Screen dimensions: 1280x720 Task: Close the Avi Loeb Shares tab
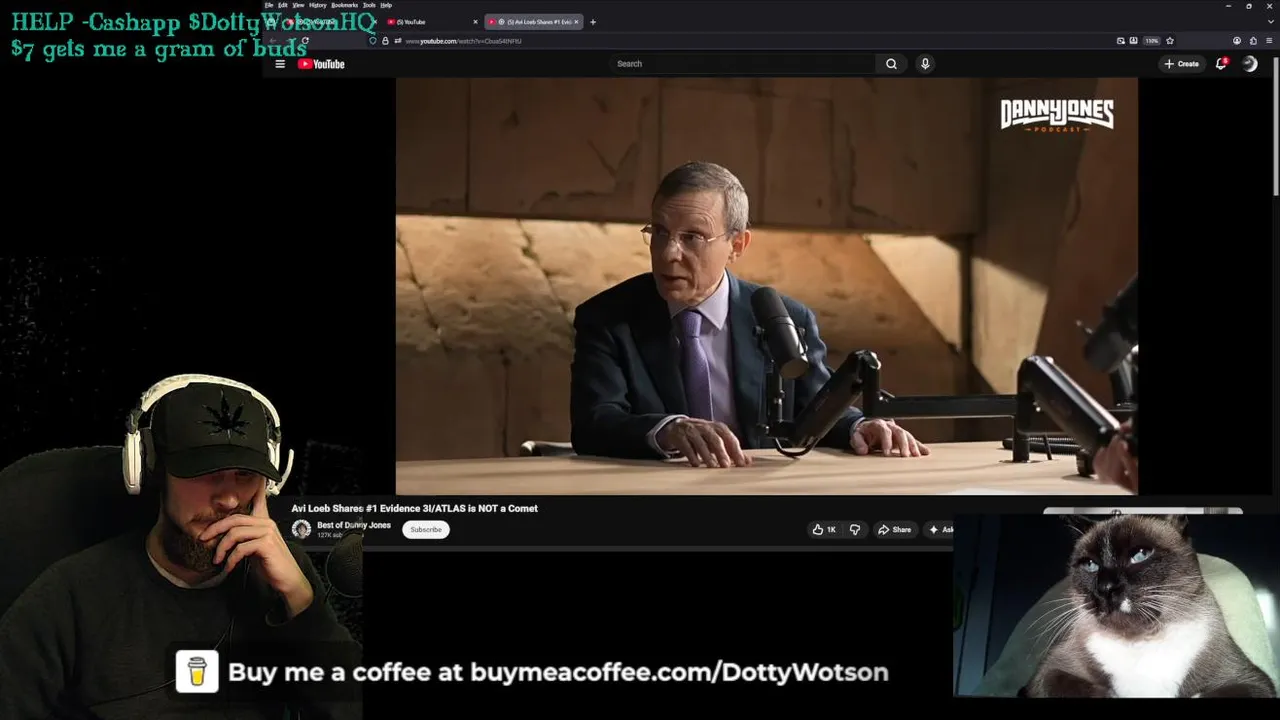[x=576, y=22]
